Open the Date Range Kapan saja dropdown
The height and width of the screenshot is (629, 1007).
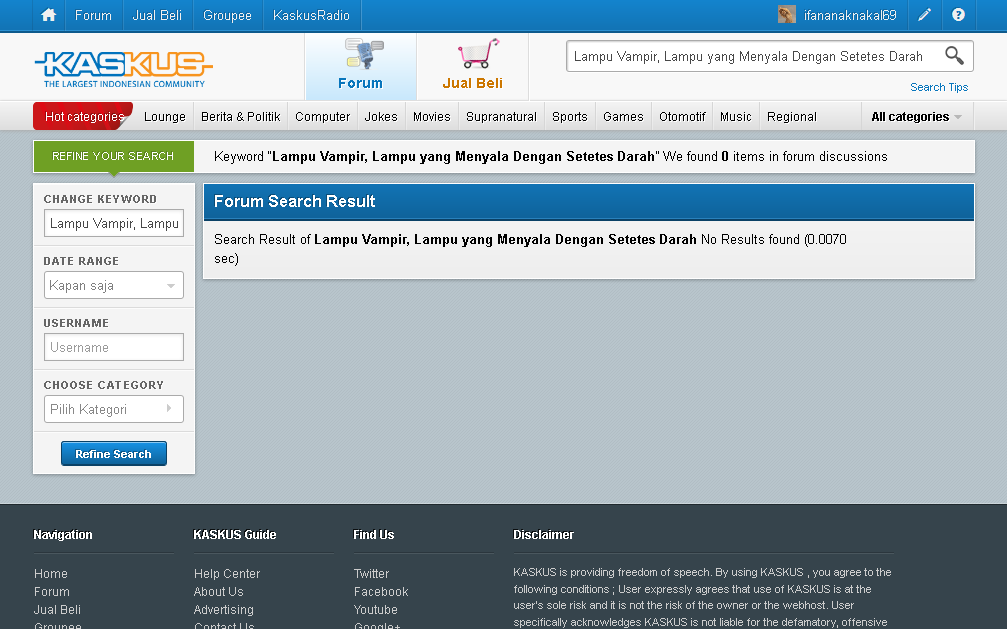114,285
